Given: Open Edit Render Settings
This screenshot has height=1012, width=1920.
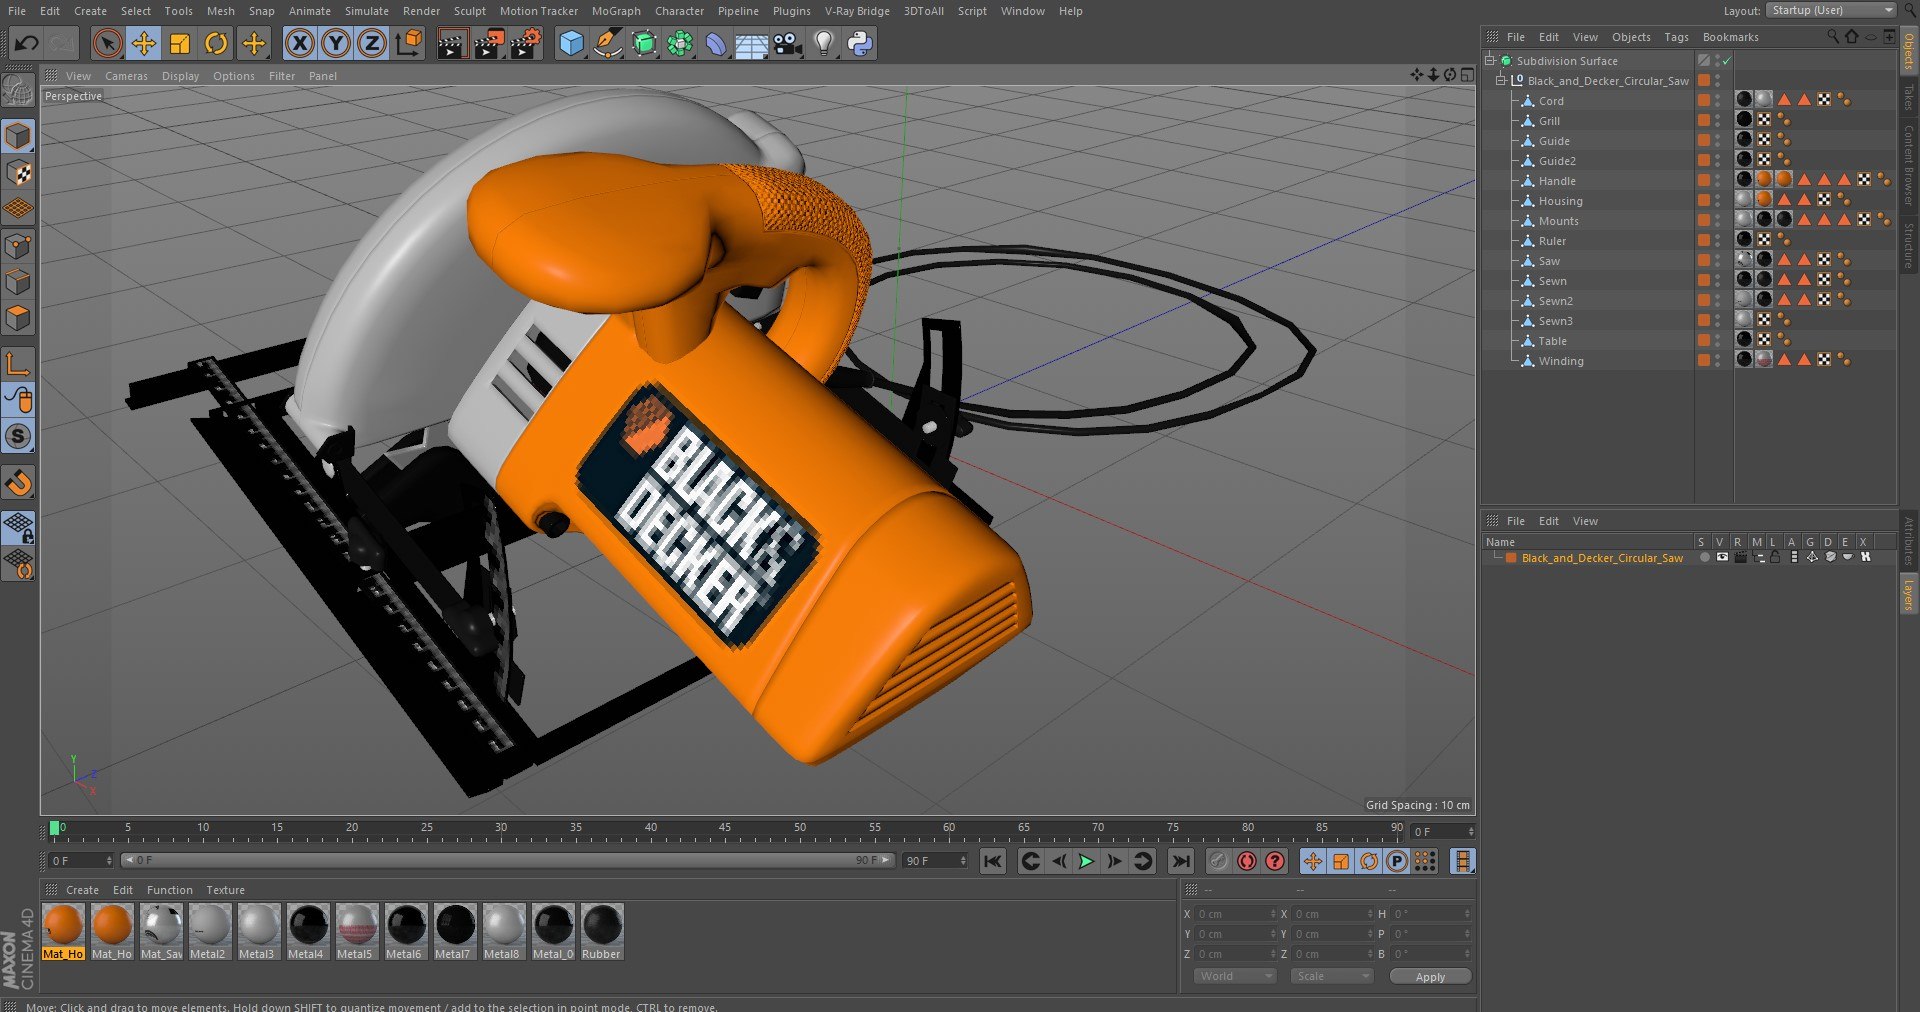Looking at the screenshot, I should point(526,43).
